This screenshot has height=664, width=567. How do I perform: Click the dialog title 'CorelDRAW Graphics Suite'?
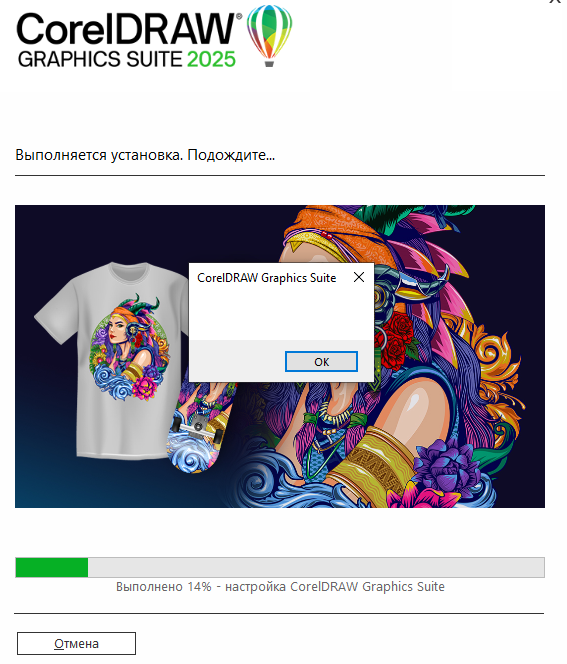point(267,278)
